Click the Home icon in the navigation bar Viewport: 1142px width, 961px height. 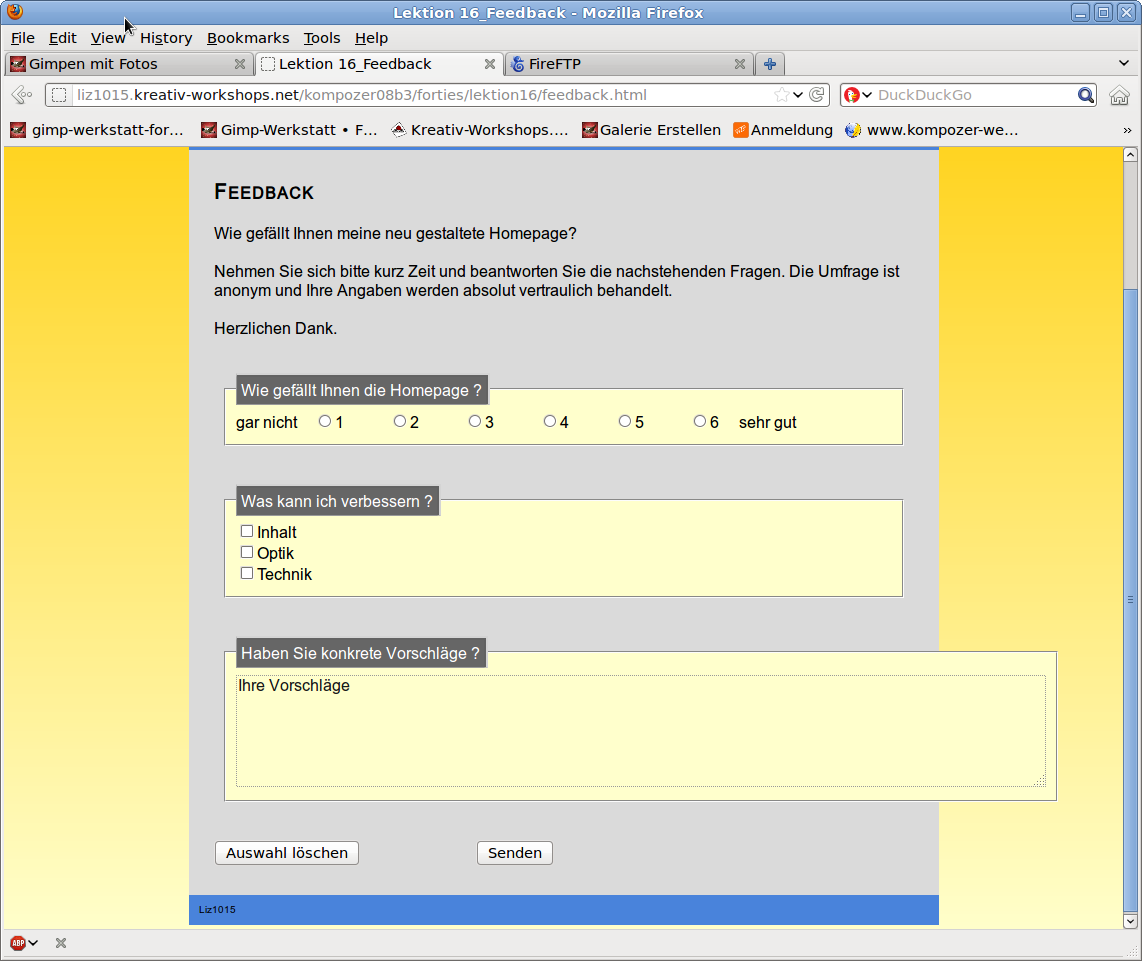[x=1119, y=95]
